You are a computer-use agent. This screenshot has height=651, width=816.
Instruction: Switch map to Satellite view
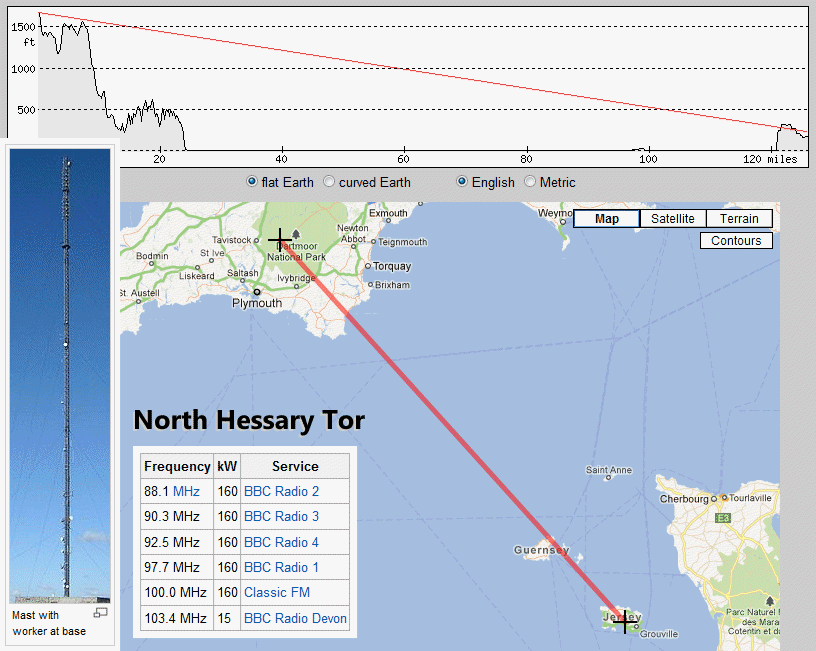(672, 219)
